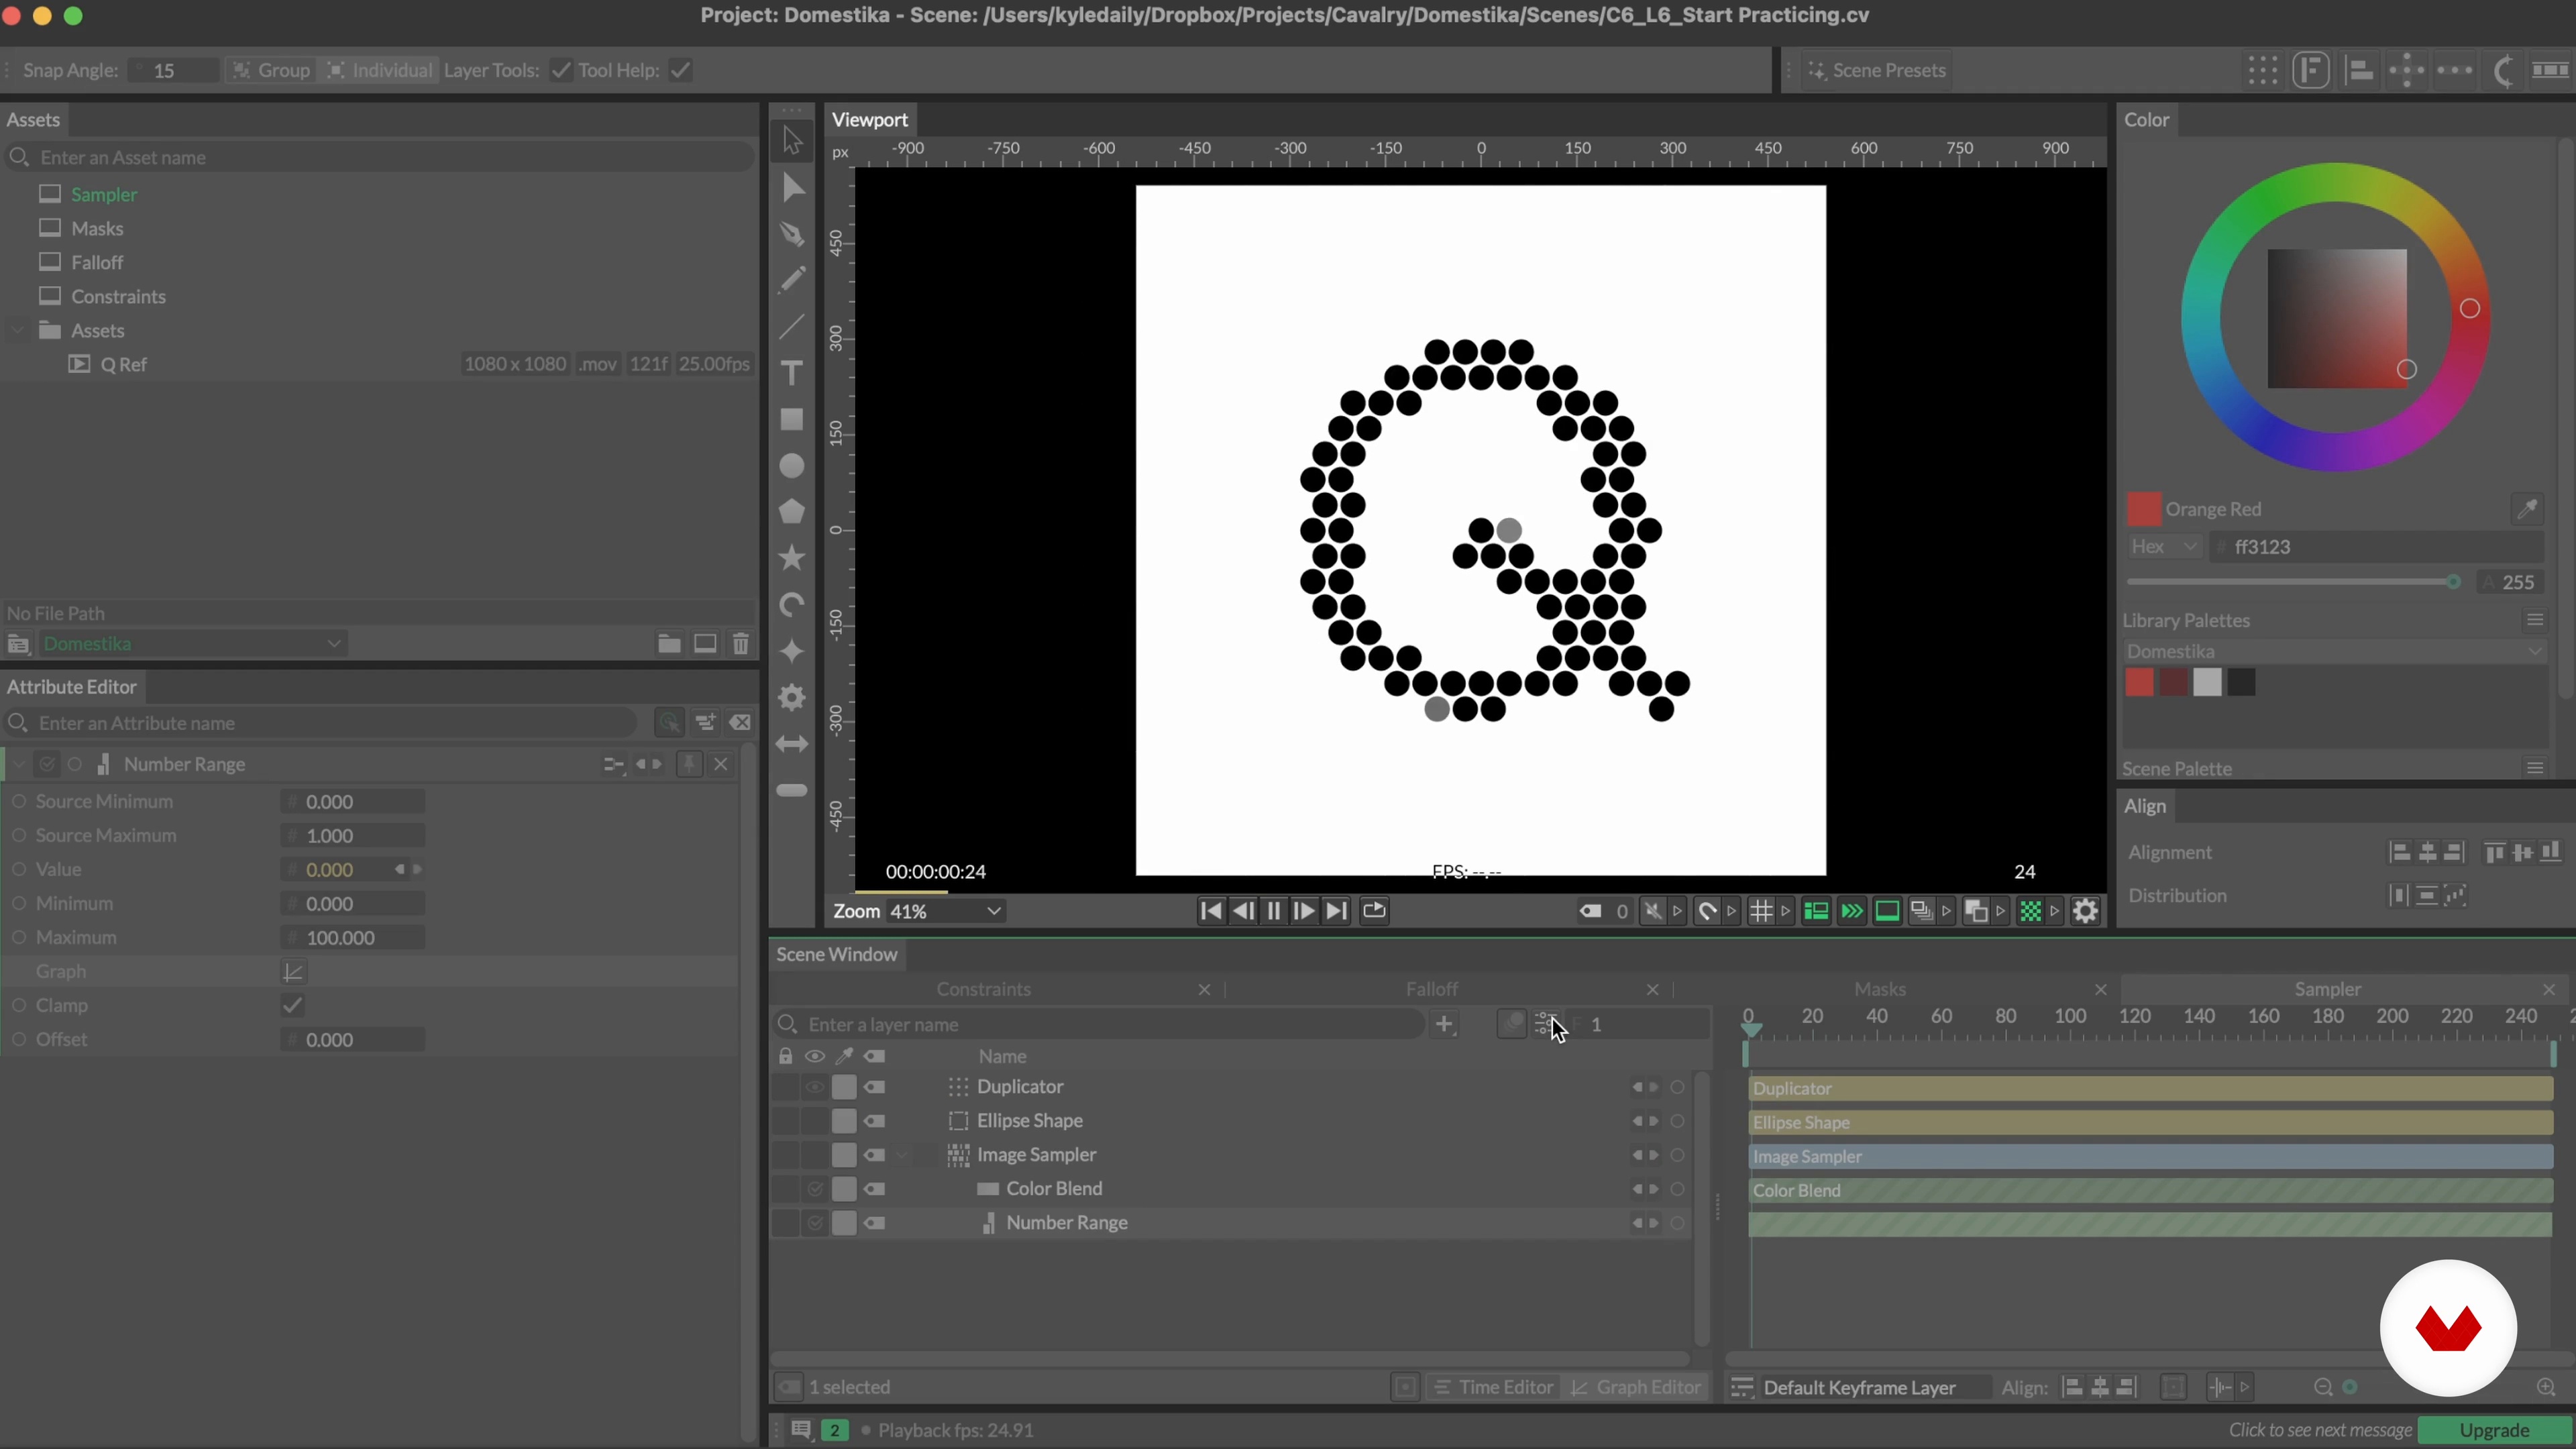Image resolution: width=2576 pixels, height=1449 pixels.
Task: Click the alpha slider handle
Action: (2452, 582)
